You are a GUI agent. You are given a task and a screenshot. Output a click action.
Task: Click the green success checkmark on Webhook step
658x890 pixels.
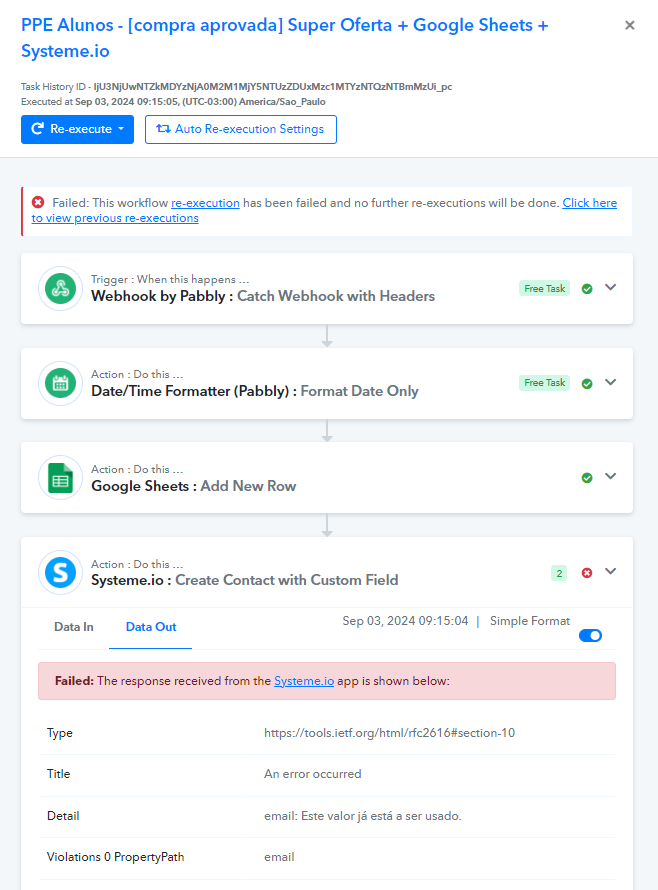tap(587, 289)
